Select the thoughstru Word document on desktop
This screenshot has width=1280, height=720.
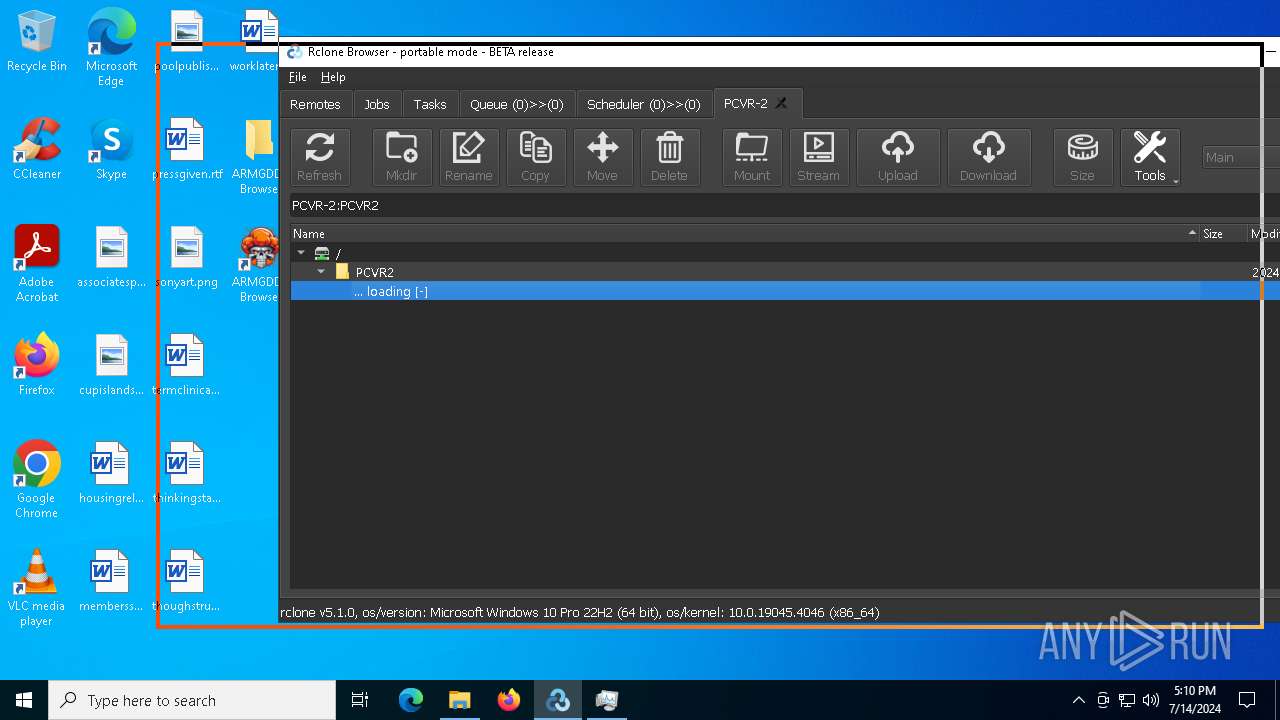[x=187, y=581]
